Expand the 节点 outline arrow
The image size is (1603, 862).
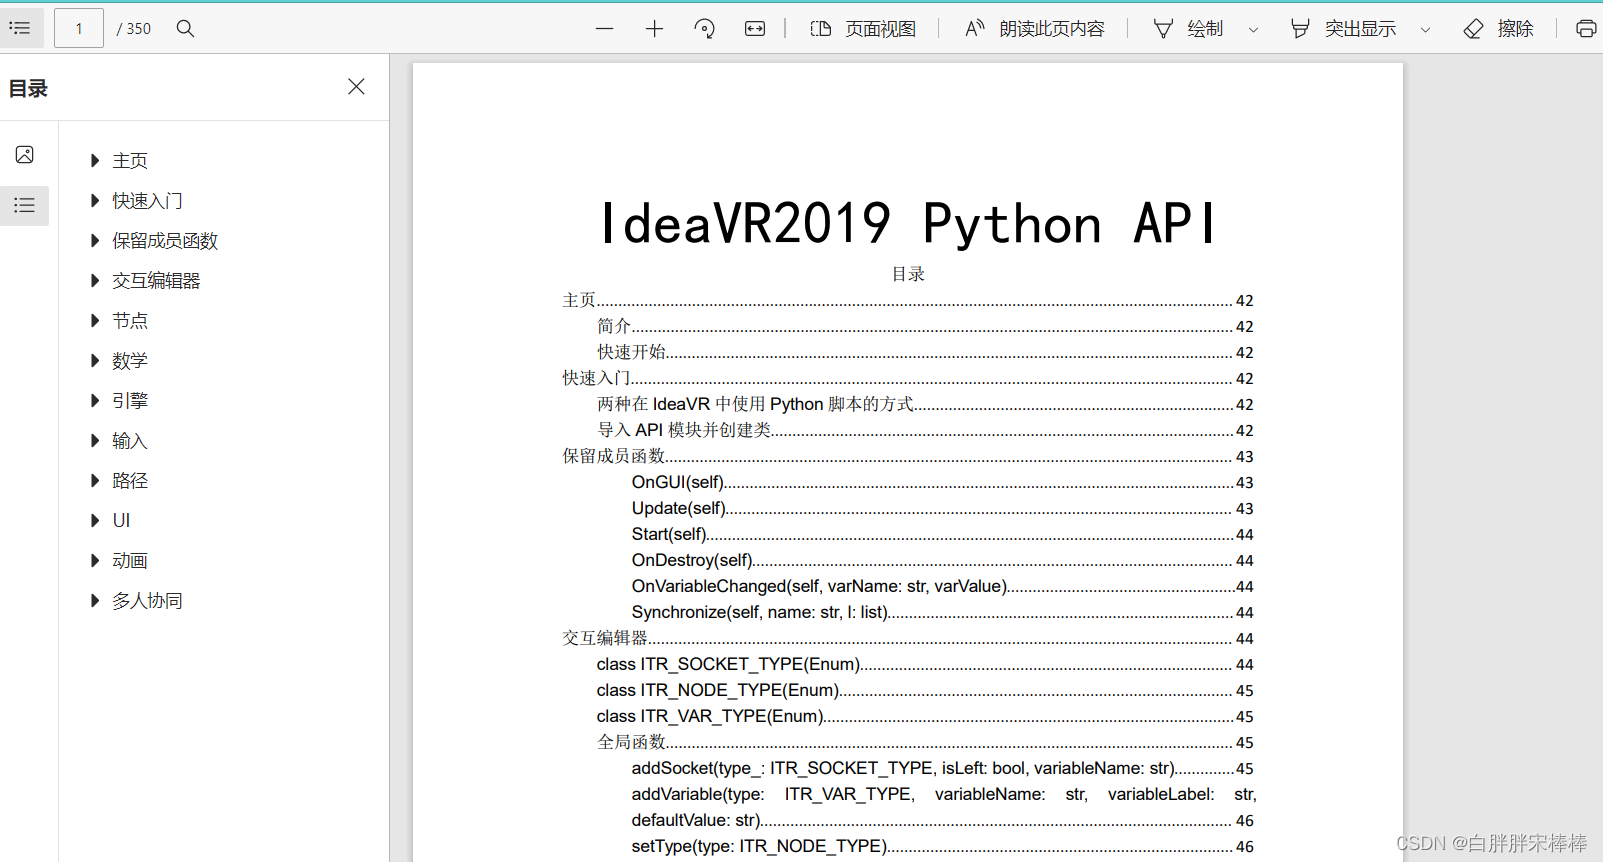click(x=95, y=321)
